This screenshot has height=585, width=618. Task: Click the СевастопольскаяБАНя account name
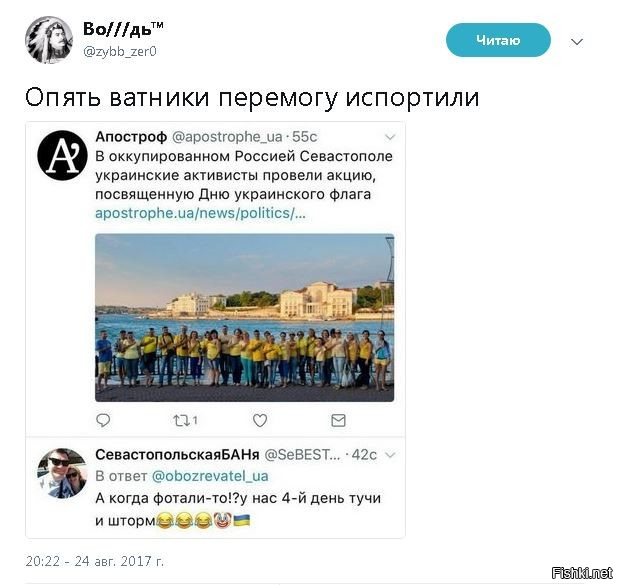(x=177, y=455)
